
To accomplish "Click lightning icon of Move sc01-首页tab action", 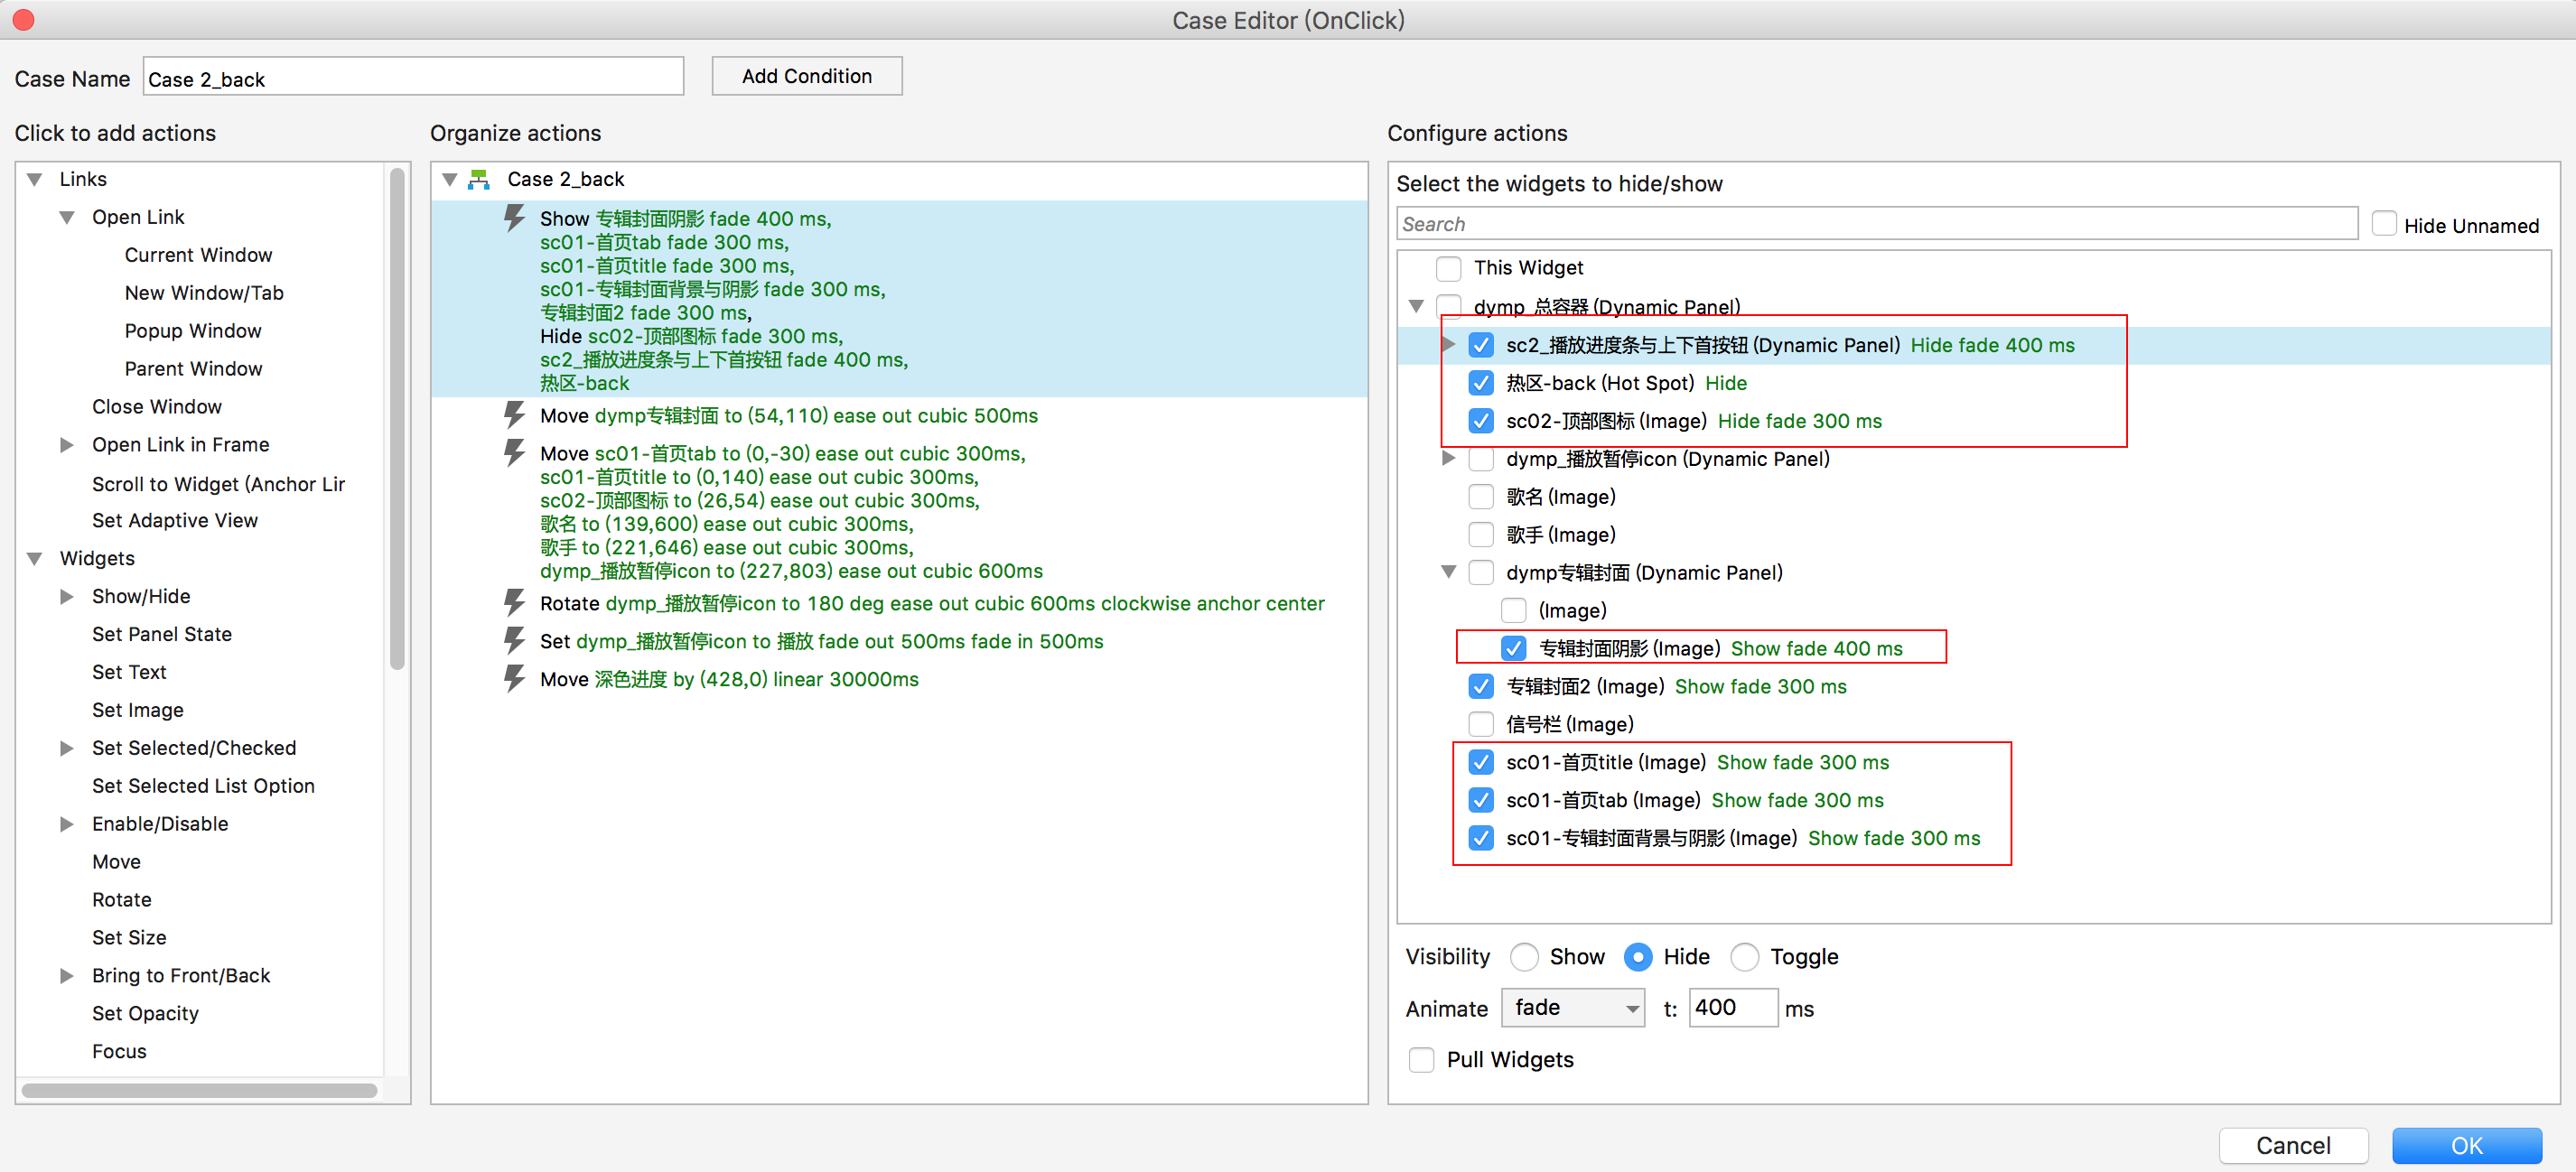I will (514, 452).
